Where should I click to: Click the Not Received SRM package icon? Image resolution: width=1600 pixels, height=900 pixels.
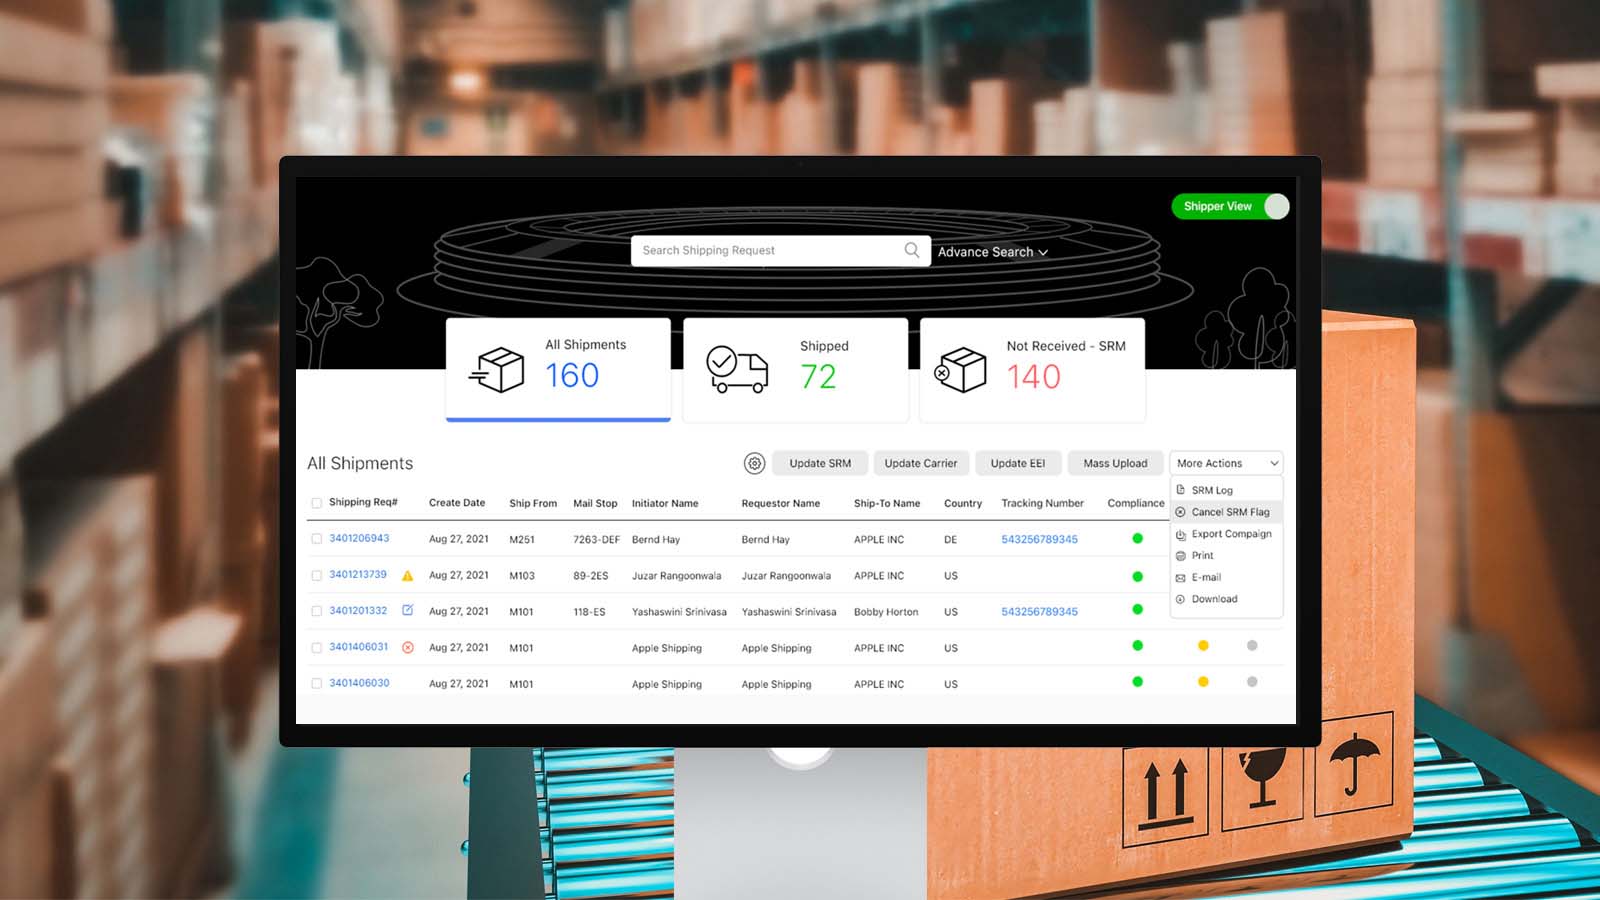960,370
